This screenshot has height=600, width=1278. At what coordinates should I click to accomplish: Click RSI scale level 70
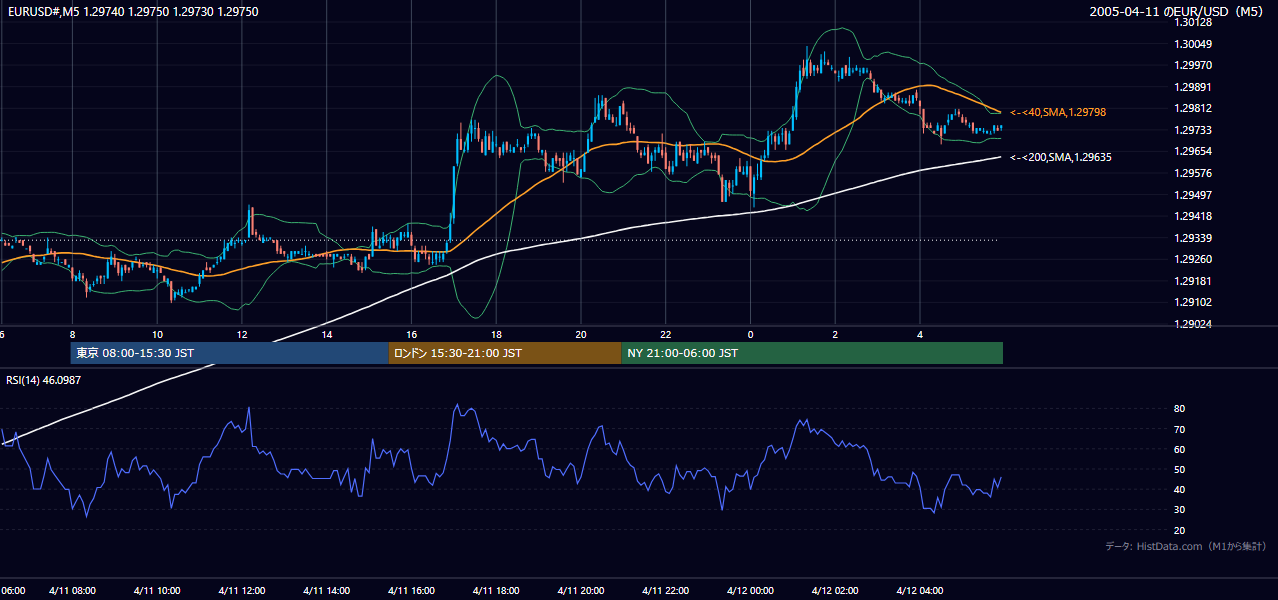pyautogui.click(x=1179, y=429)
